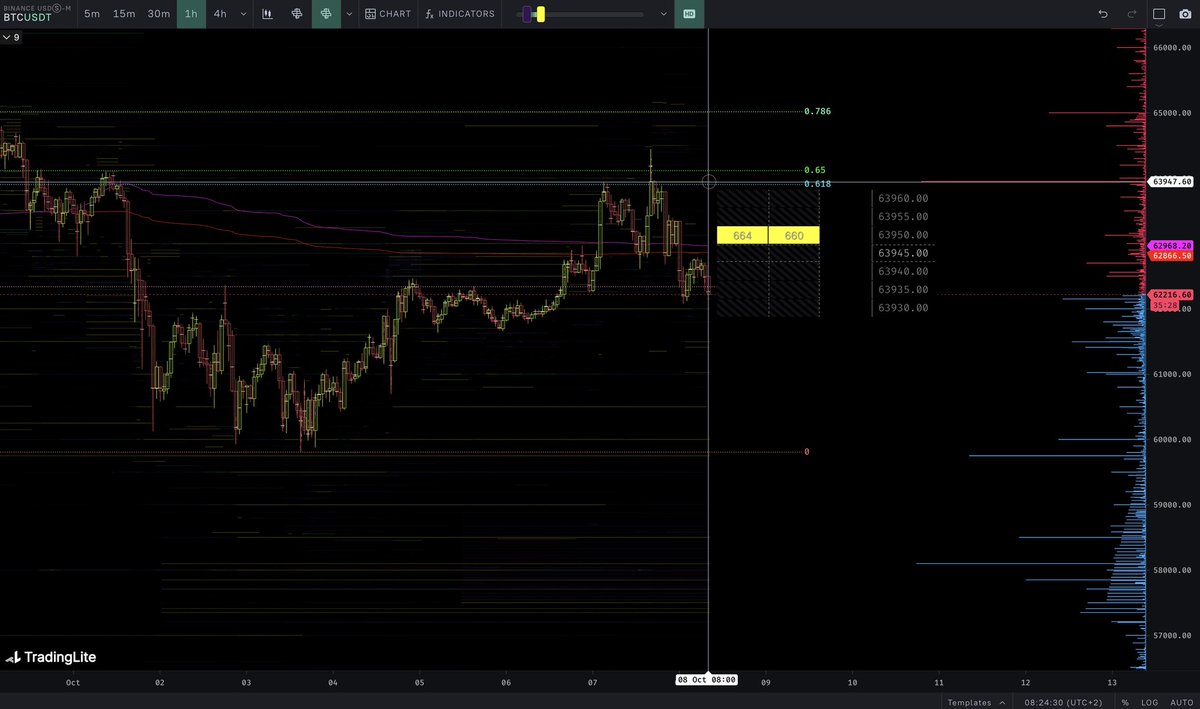Image resolution: width=1200 pixels, height=709 pixels.
Task: Click the 0 fib level label
Action: tap(806, 452)
